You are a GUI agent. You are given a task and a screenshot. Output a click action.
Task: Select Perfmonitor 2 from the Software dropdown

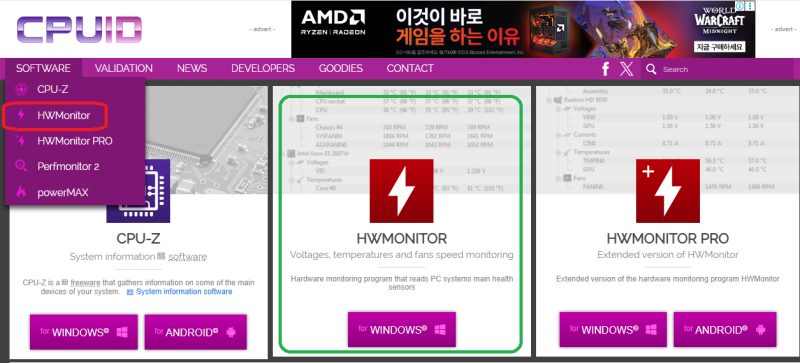point(75,166)
